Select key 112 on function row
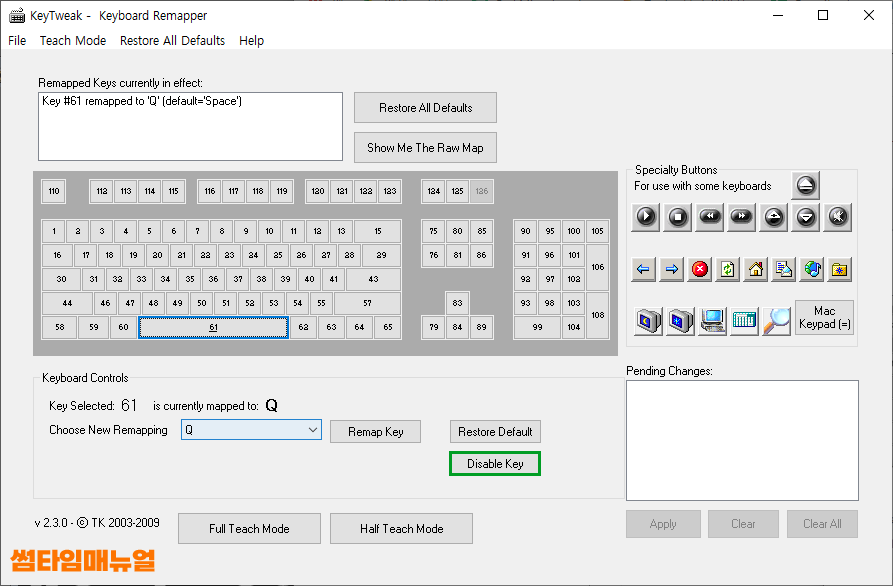 tap(101, 191)
